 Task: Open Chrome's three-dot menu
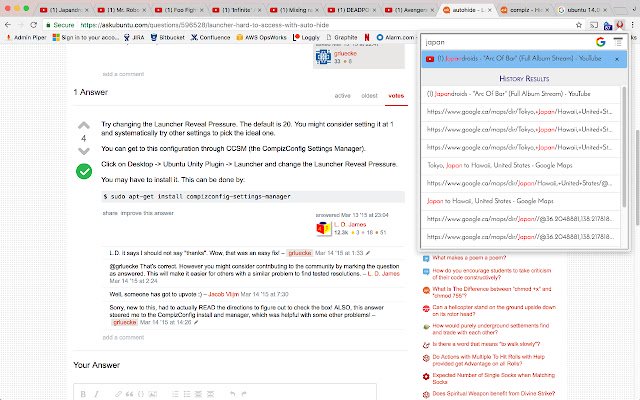click(632, 25)
